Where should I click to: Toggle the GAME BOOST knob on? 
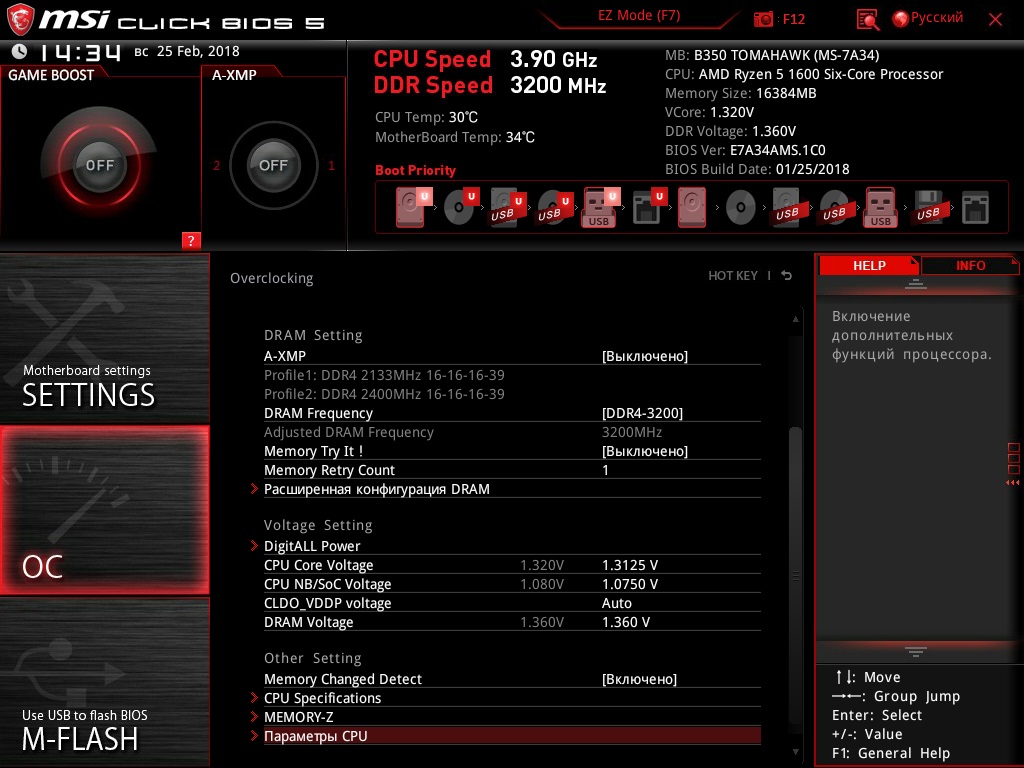[99, 165]
